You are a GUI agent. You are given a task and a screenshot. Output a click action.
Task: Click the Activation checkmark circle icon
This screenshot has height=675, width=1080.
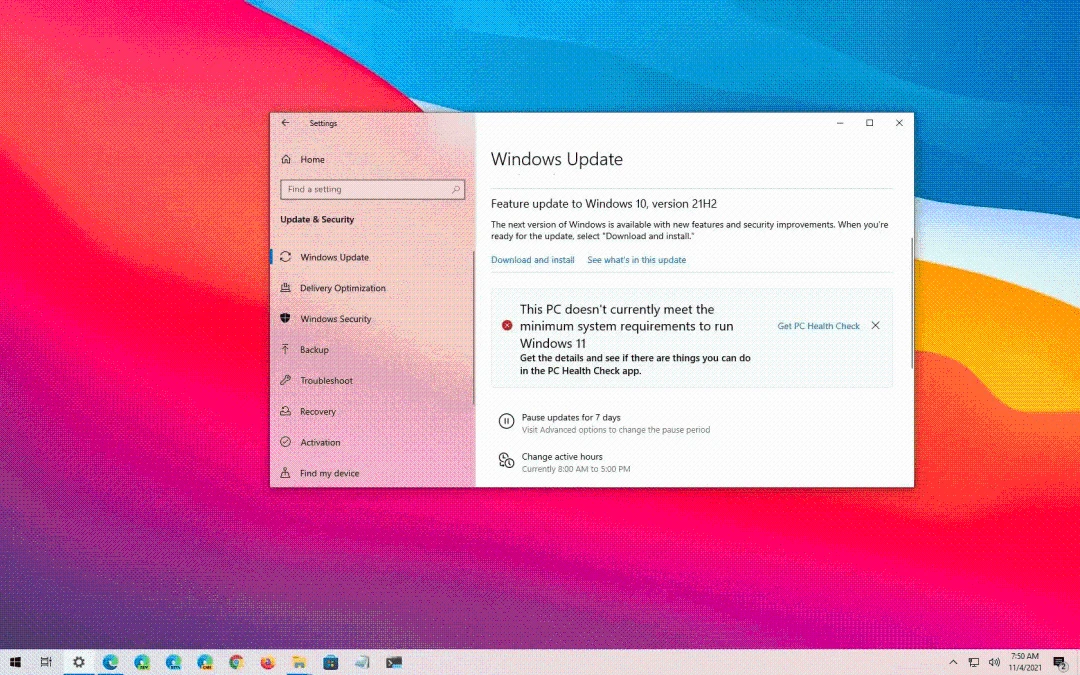[285, 442]
